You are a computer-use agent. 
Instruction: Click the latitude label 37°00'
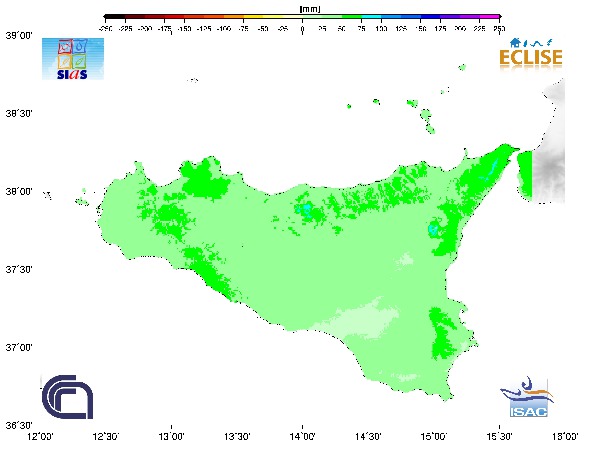[x=19, y=347]
